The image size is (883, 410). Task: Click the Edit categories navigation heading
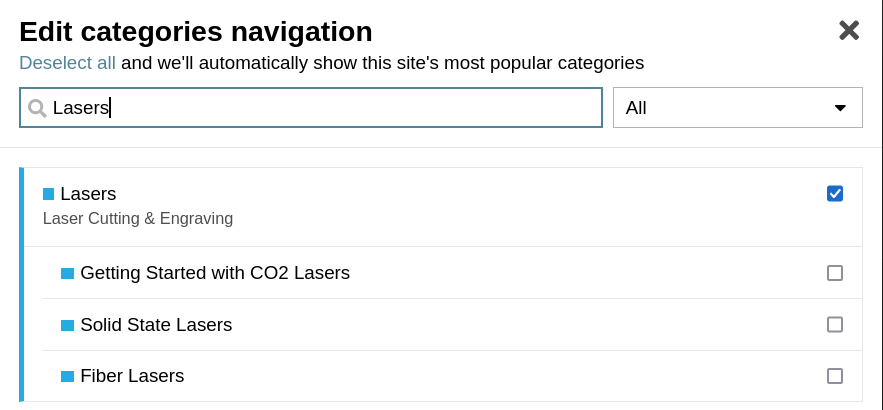coord(196,32)
